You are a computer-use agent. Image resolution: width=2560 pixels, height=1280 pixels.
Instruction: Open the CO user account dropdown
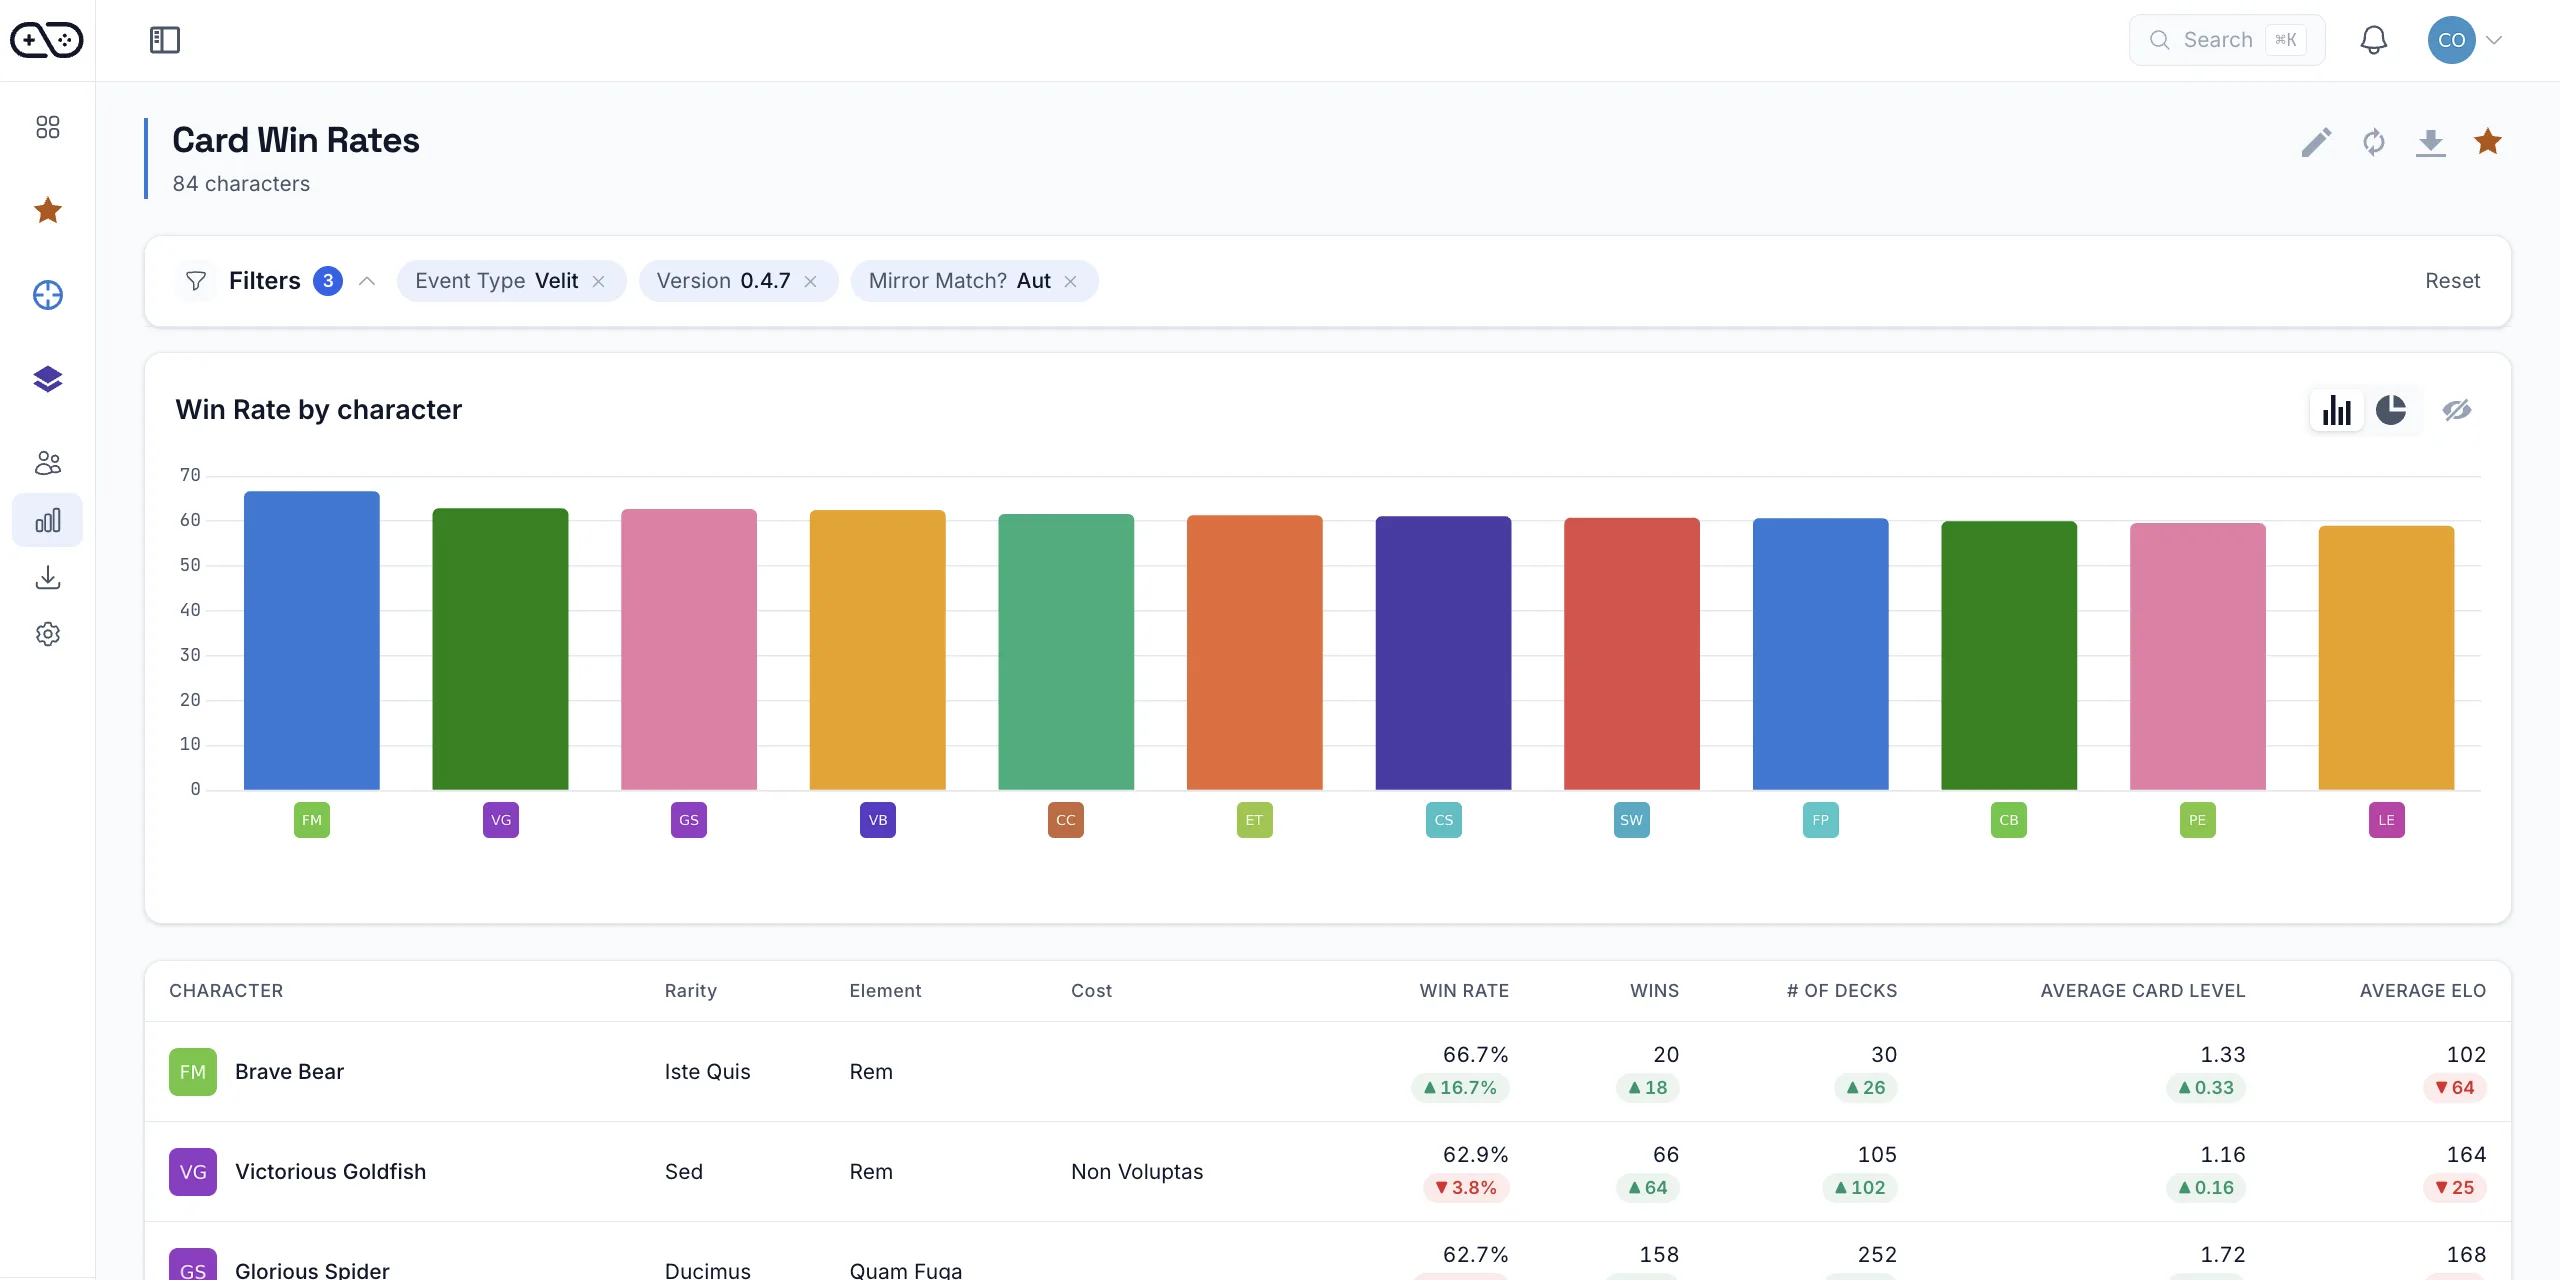(x=2465, y=40)
